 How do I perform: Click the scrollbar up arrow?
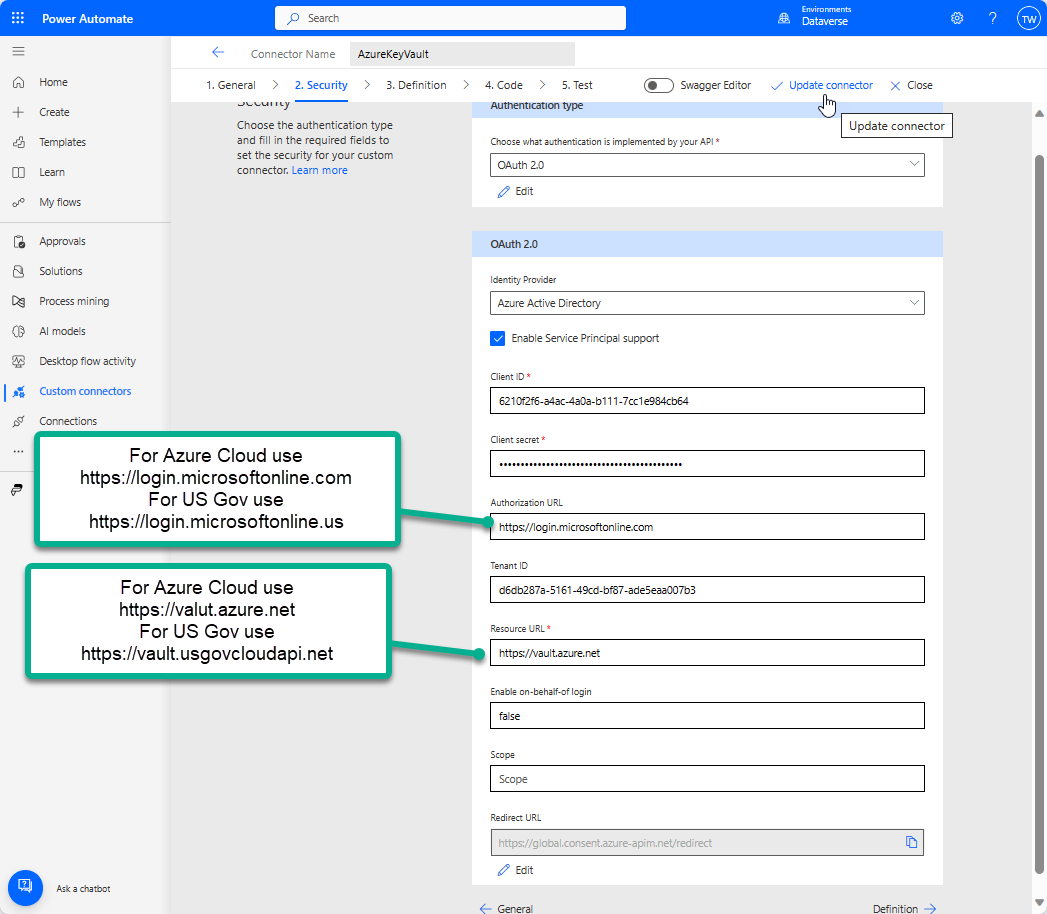click(x=1039, y=113)
